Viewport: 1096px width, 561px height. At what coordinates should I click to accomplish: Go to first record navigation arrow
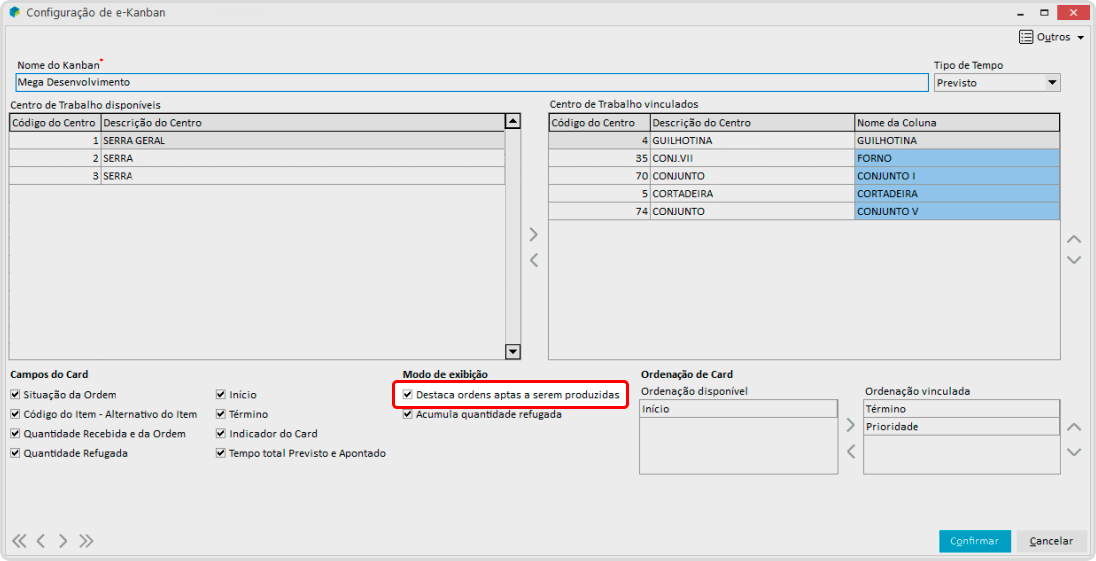pyautogui.click(x=19, y=541)
